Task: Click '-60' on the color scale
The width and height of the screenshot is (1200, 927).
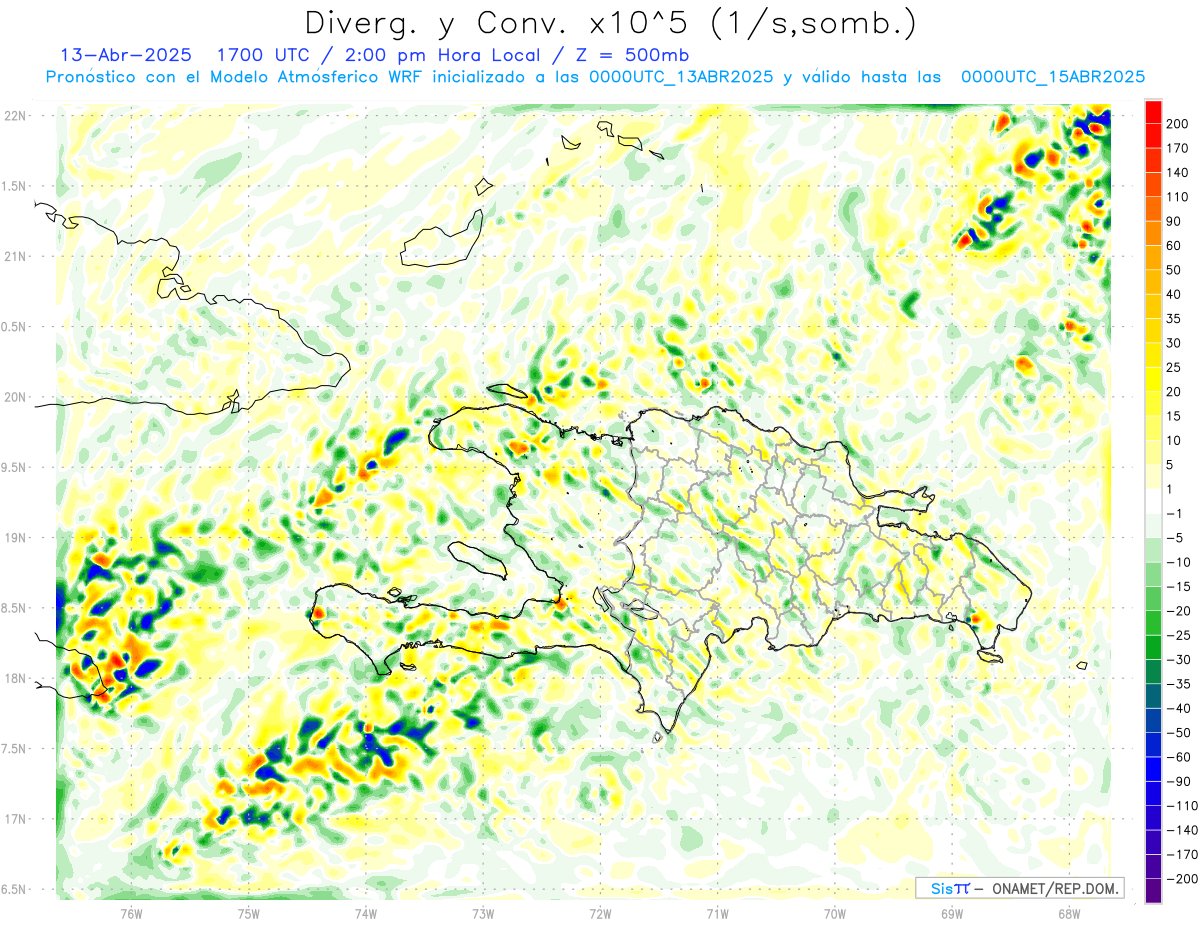Action: pyautogui.click(x=1178, y=757)
